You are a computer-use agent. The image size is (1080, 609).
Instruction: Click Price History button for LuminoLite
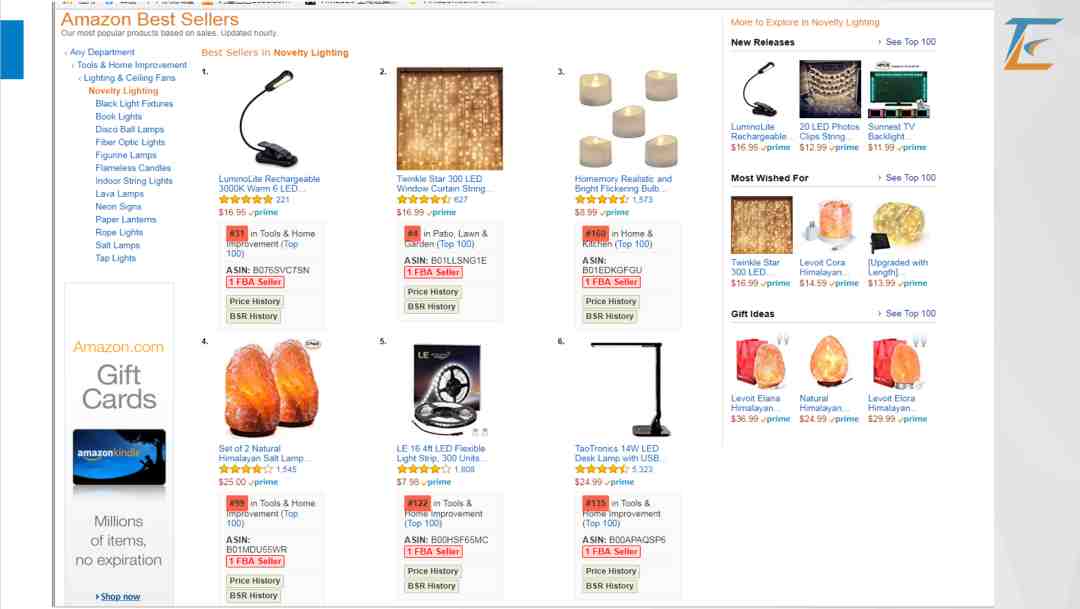click(254, 301)
